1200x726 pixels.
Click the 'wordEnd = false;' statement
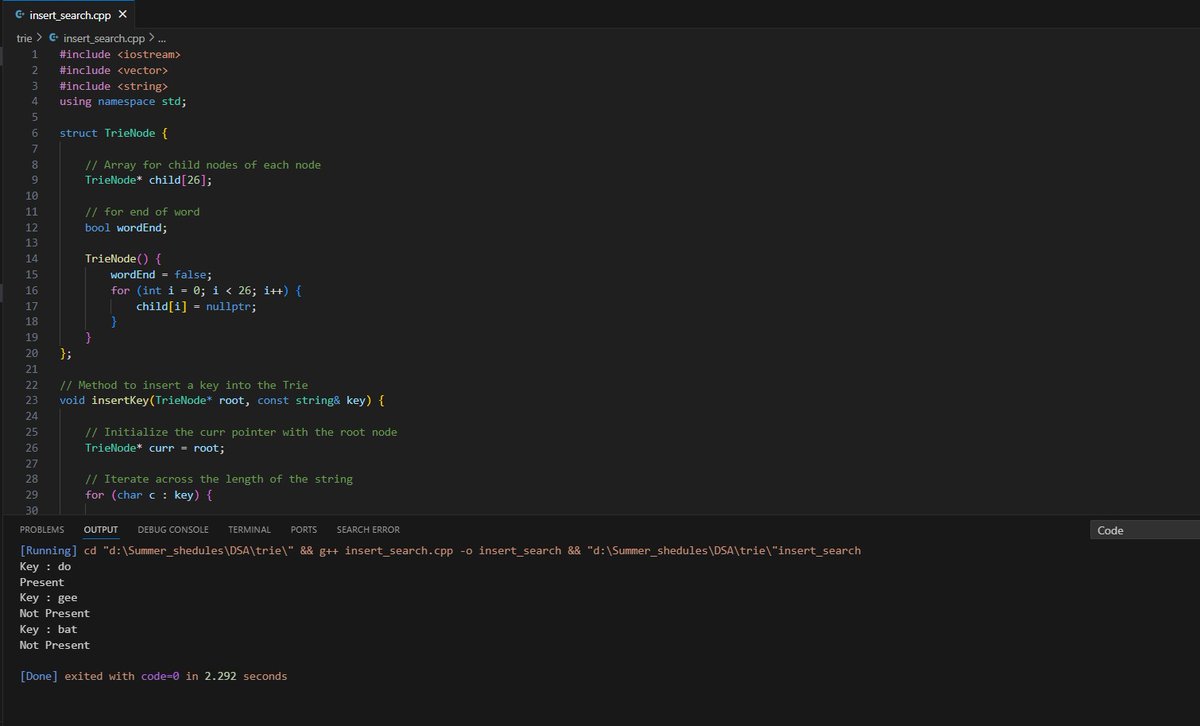point(162,275)
